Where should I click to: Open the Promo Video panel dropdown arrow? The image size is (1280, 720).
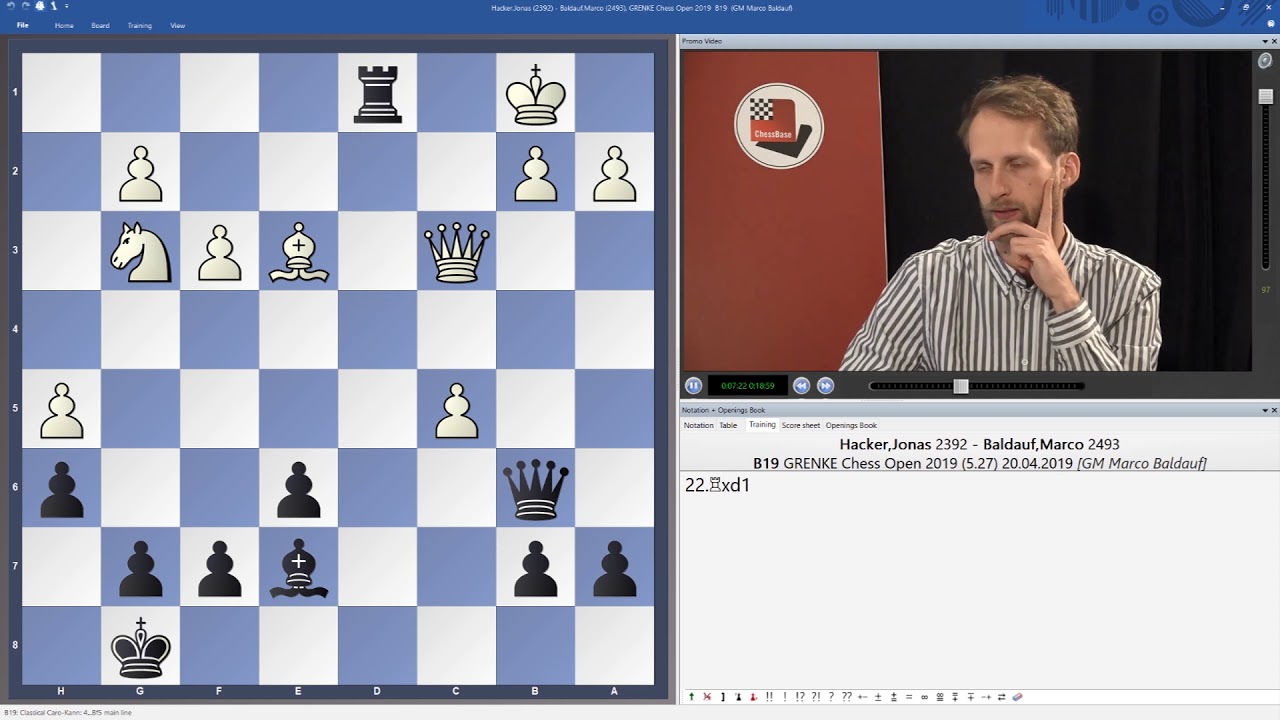pos(1265,41)
